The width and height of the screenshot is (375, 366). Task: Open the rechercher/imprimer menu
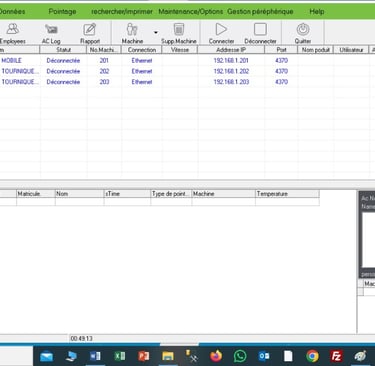point(122,12)
